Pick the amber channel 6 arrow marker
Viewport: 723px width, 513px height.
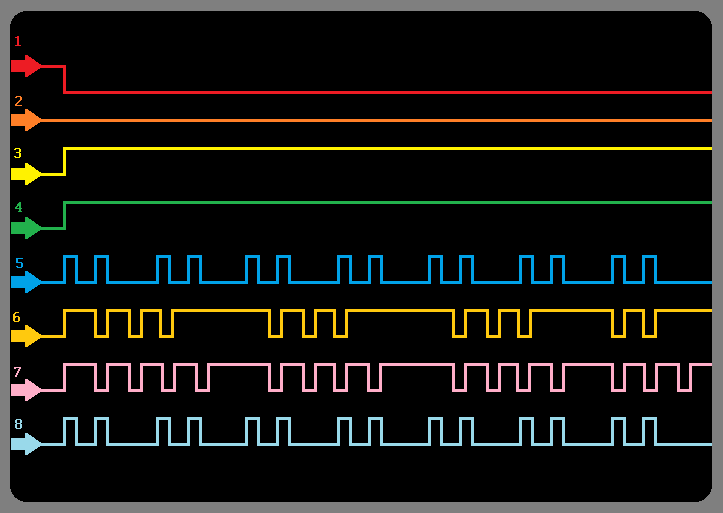[26, 336]
